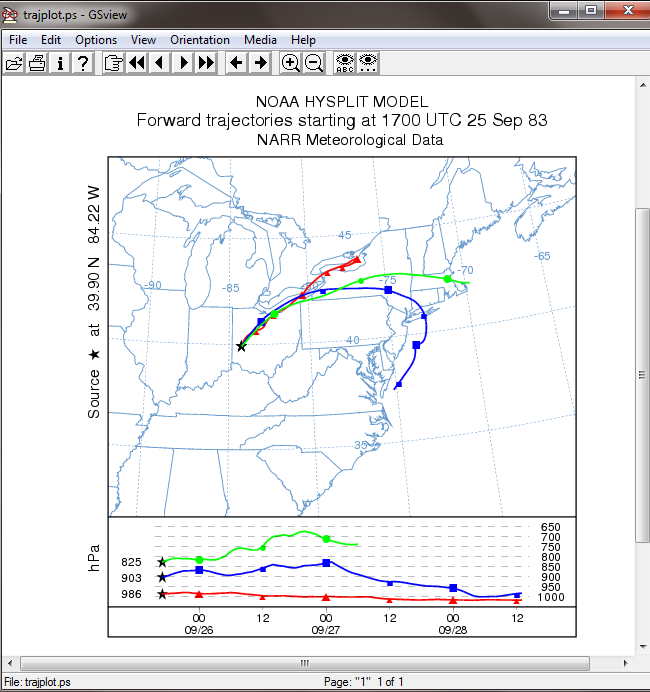Click the '650' hPa scale label
The width and height of the screenshot is (650, 692).
[551, 527]
